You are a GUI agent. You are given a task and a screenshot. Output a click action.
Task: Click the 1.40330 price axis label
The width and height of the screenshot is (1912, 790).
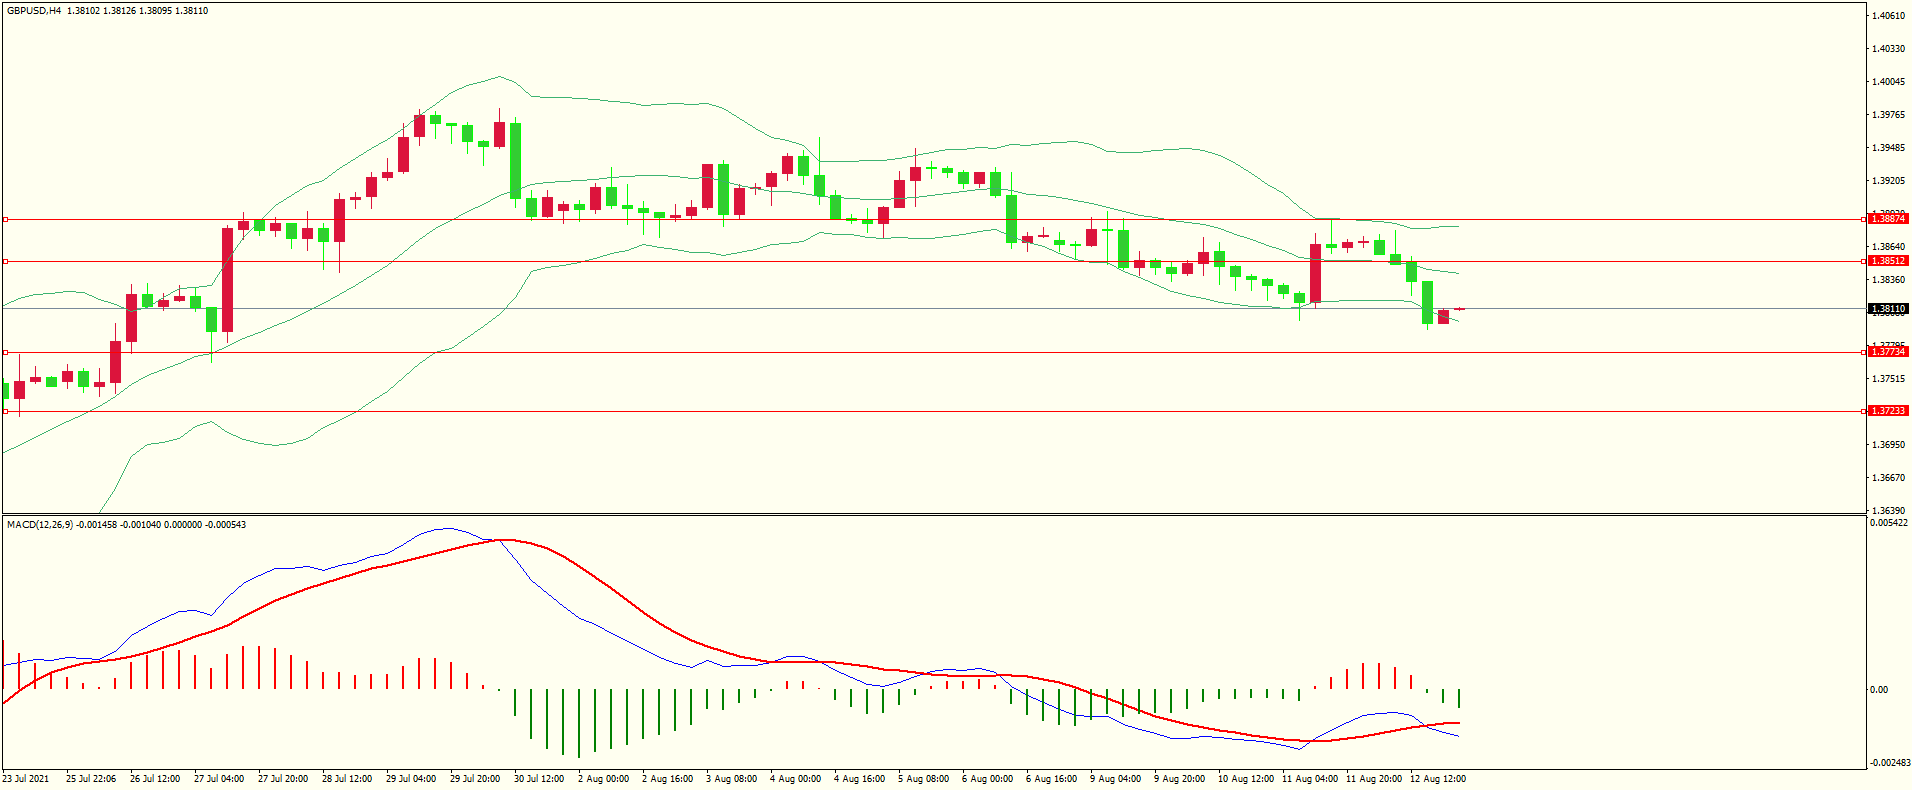1888,49
